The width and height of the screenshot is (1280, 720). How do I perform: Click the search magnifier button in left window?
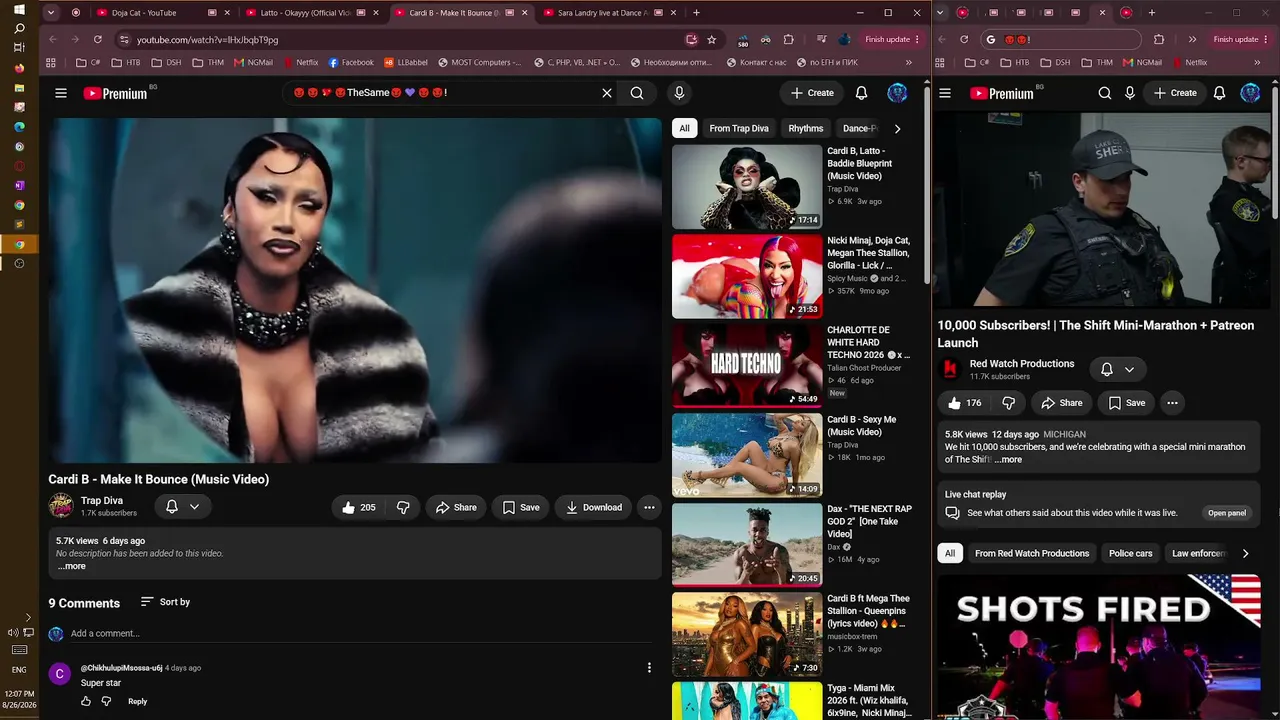(x=637, y=93)
